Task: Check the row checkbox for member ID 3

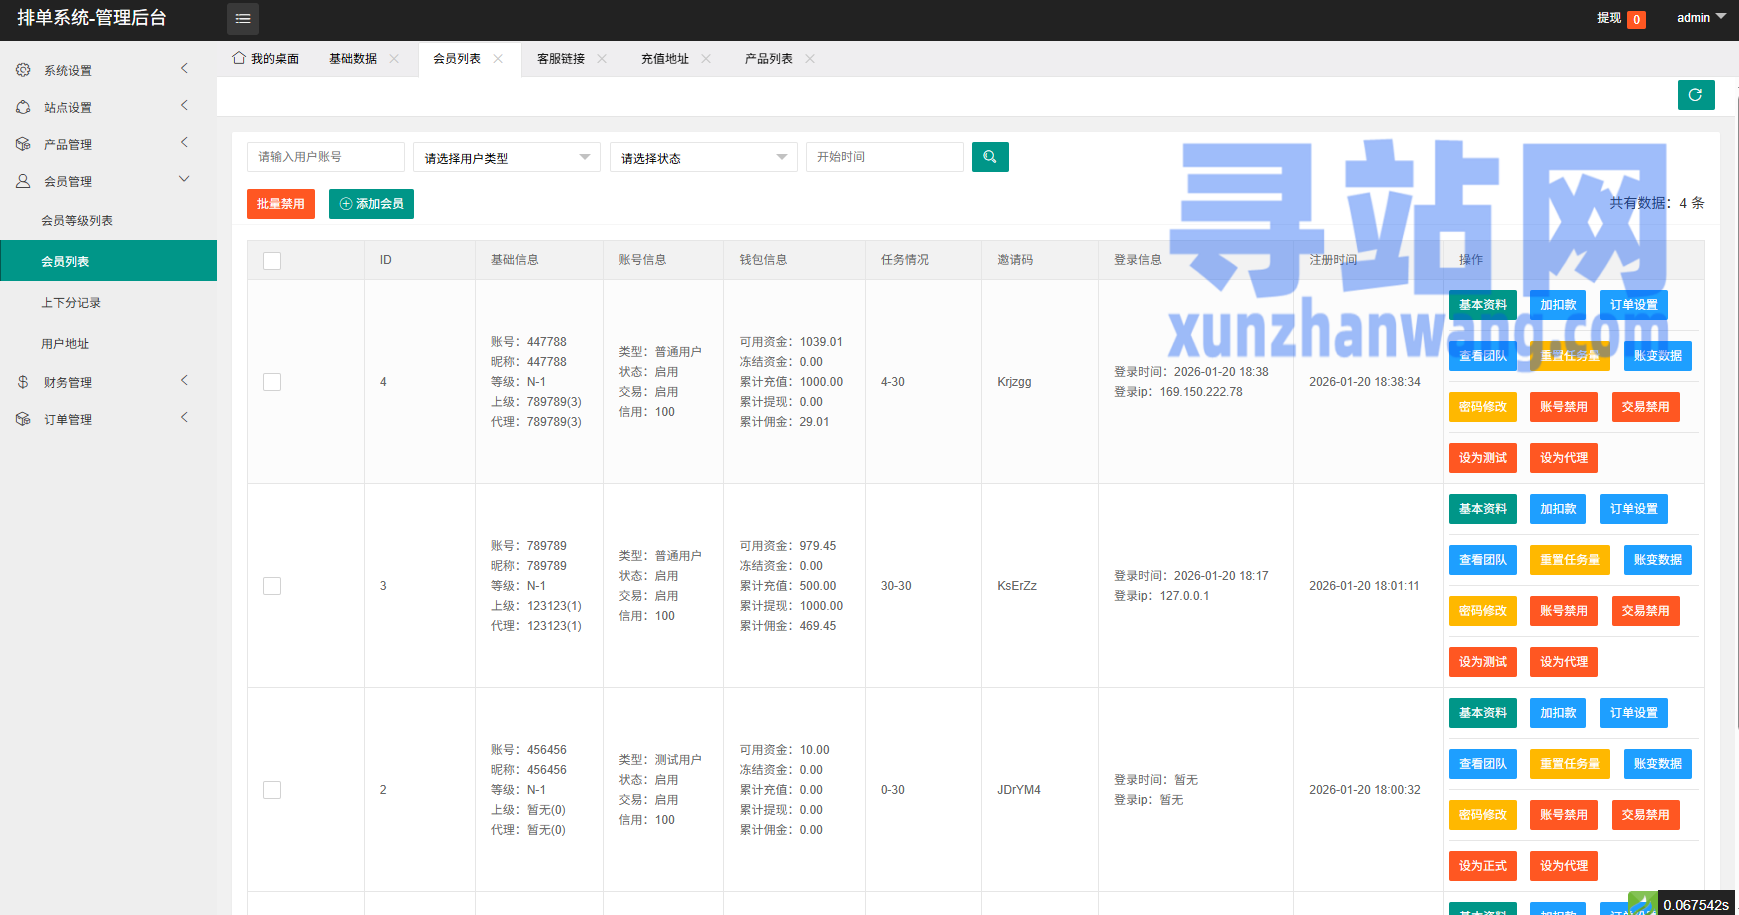Action: coord(272,586)
